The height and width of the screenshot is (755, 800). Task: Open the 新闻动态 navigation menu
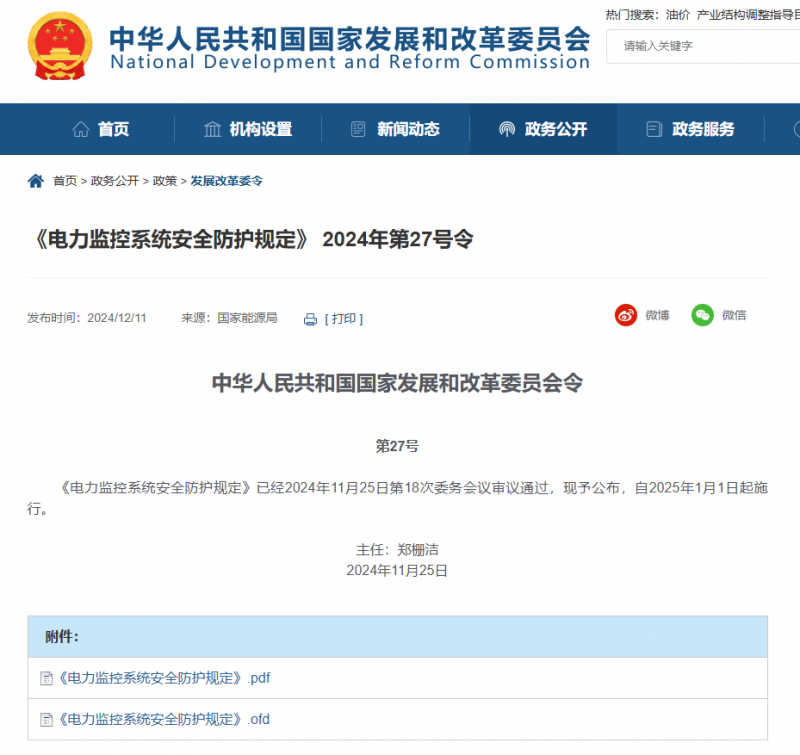point(395,129)
